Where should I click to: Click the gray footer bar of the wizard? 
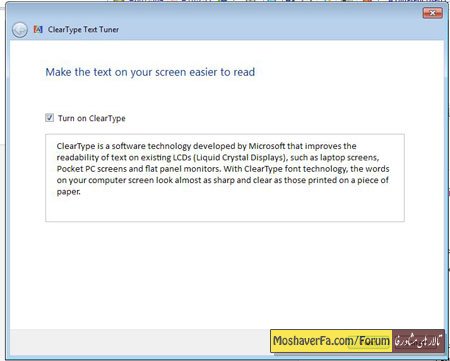[x=140, y=342]
